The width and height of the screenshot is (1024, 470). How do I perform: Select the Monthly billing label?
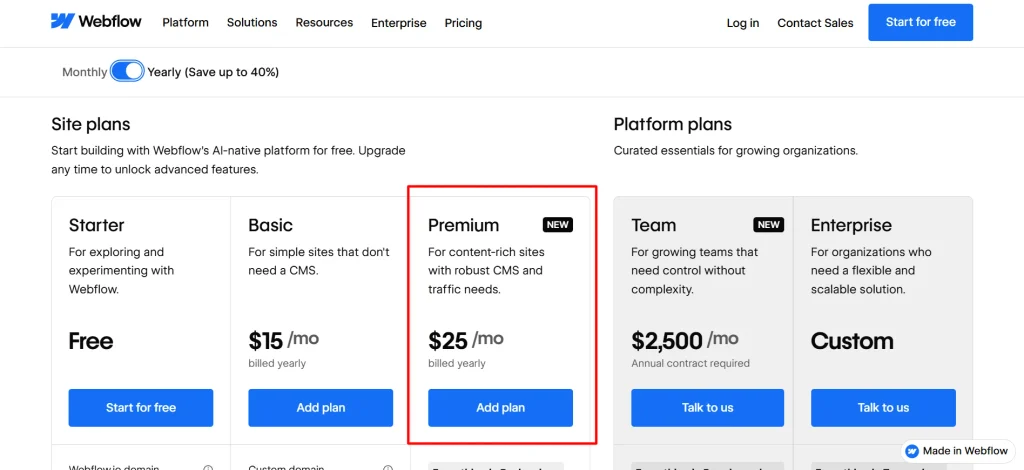(84, 72)
